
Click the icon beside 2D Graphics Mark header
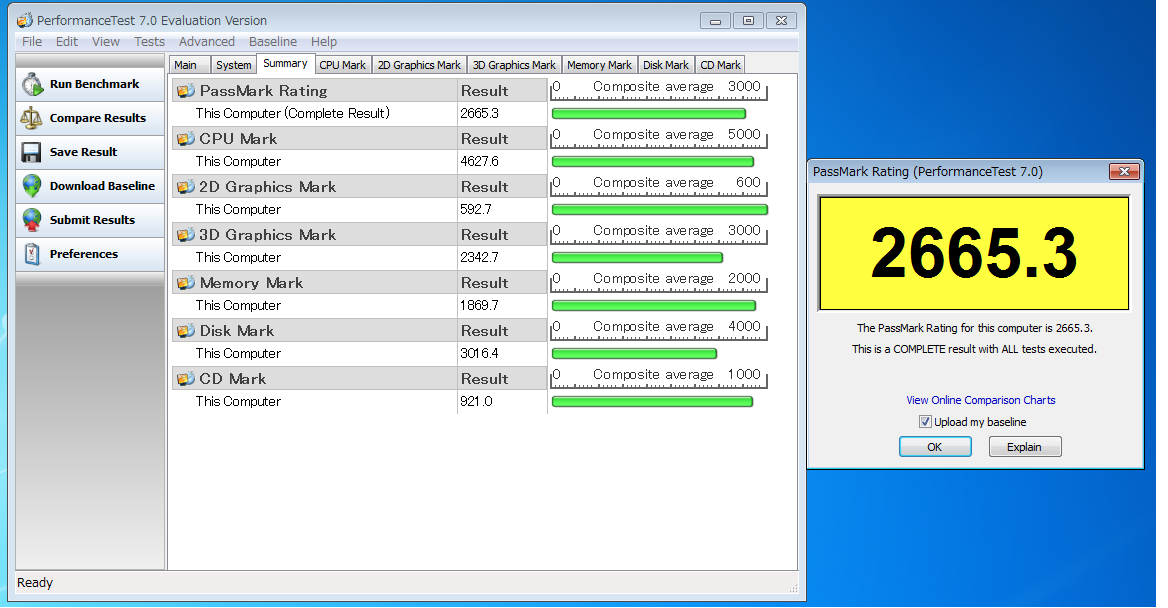click(185, 187)
